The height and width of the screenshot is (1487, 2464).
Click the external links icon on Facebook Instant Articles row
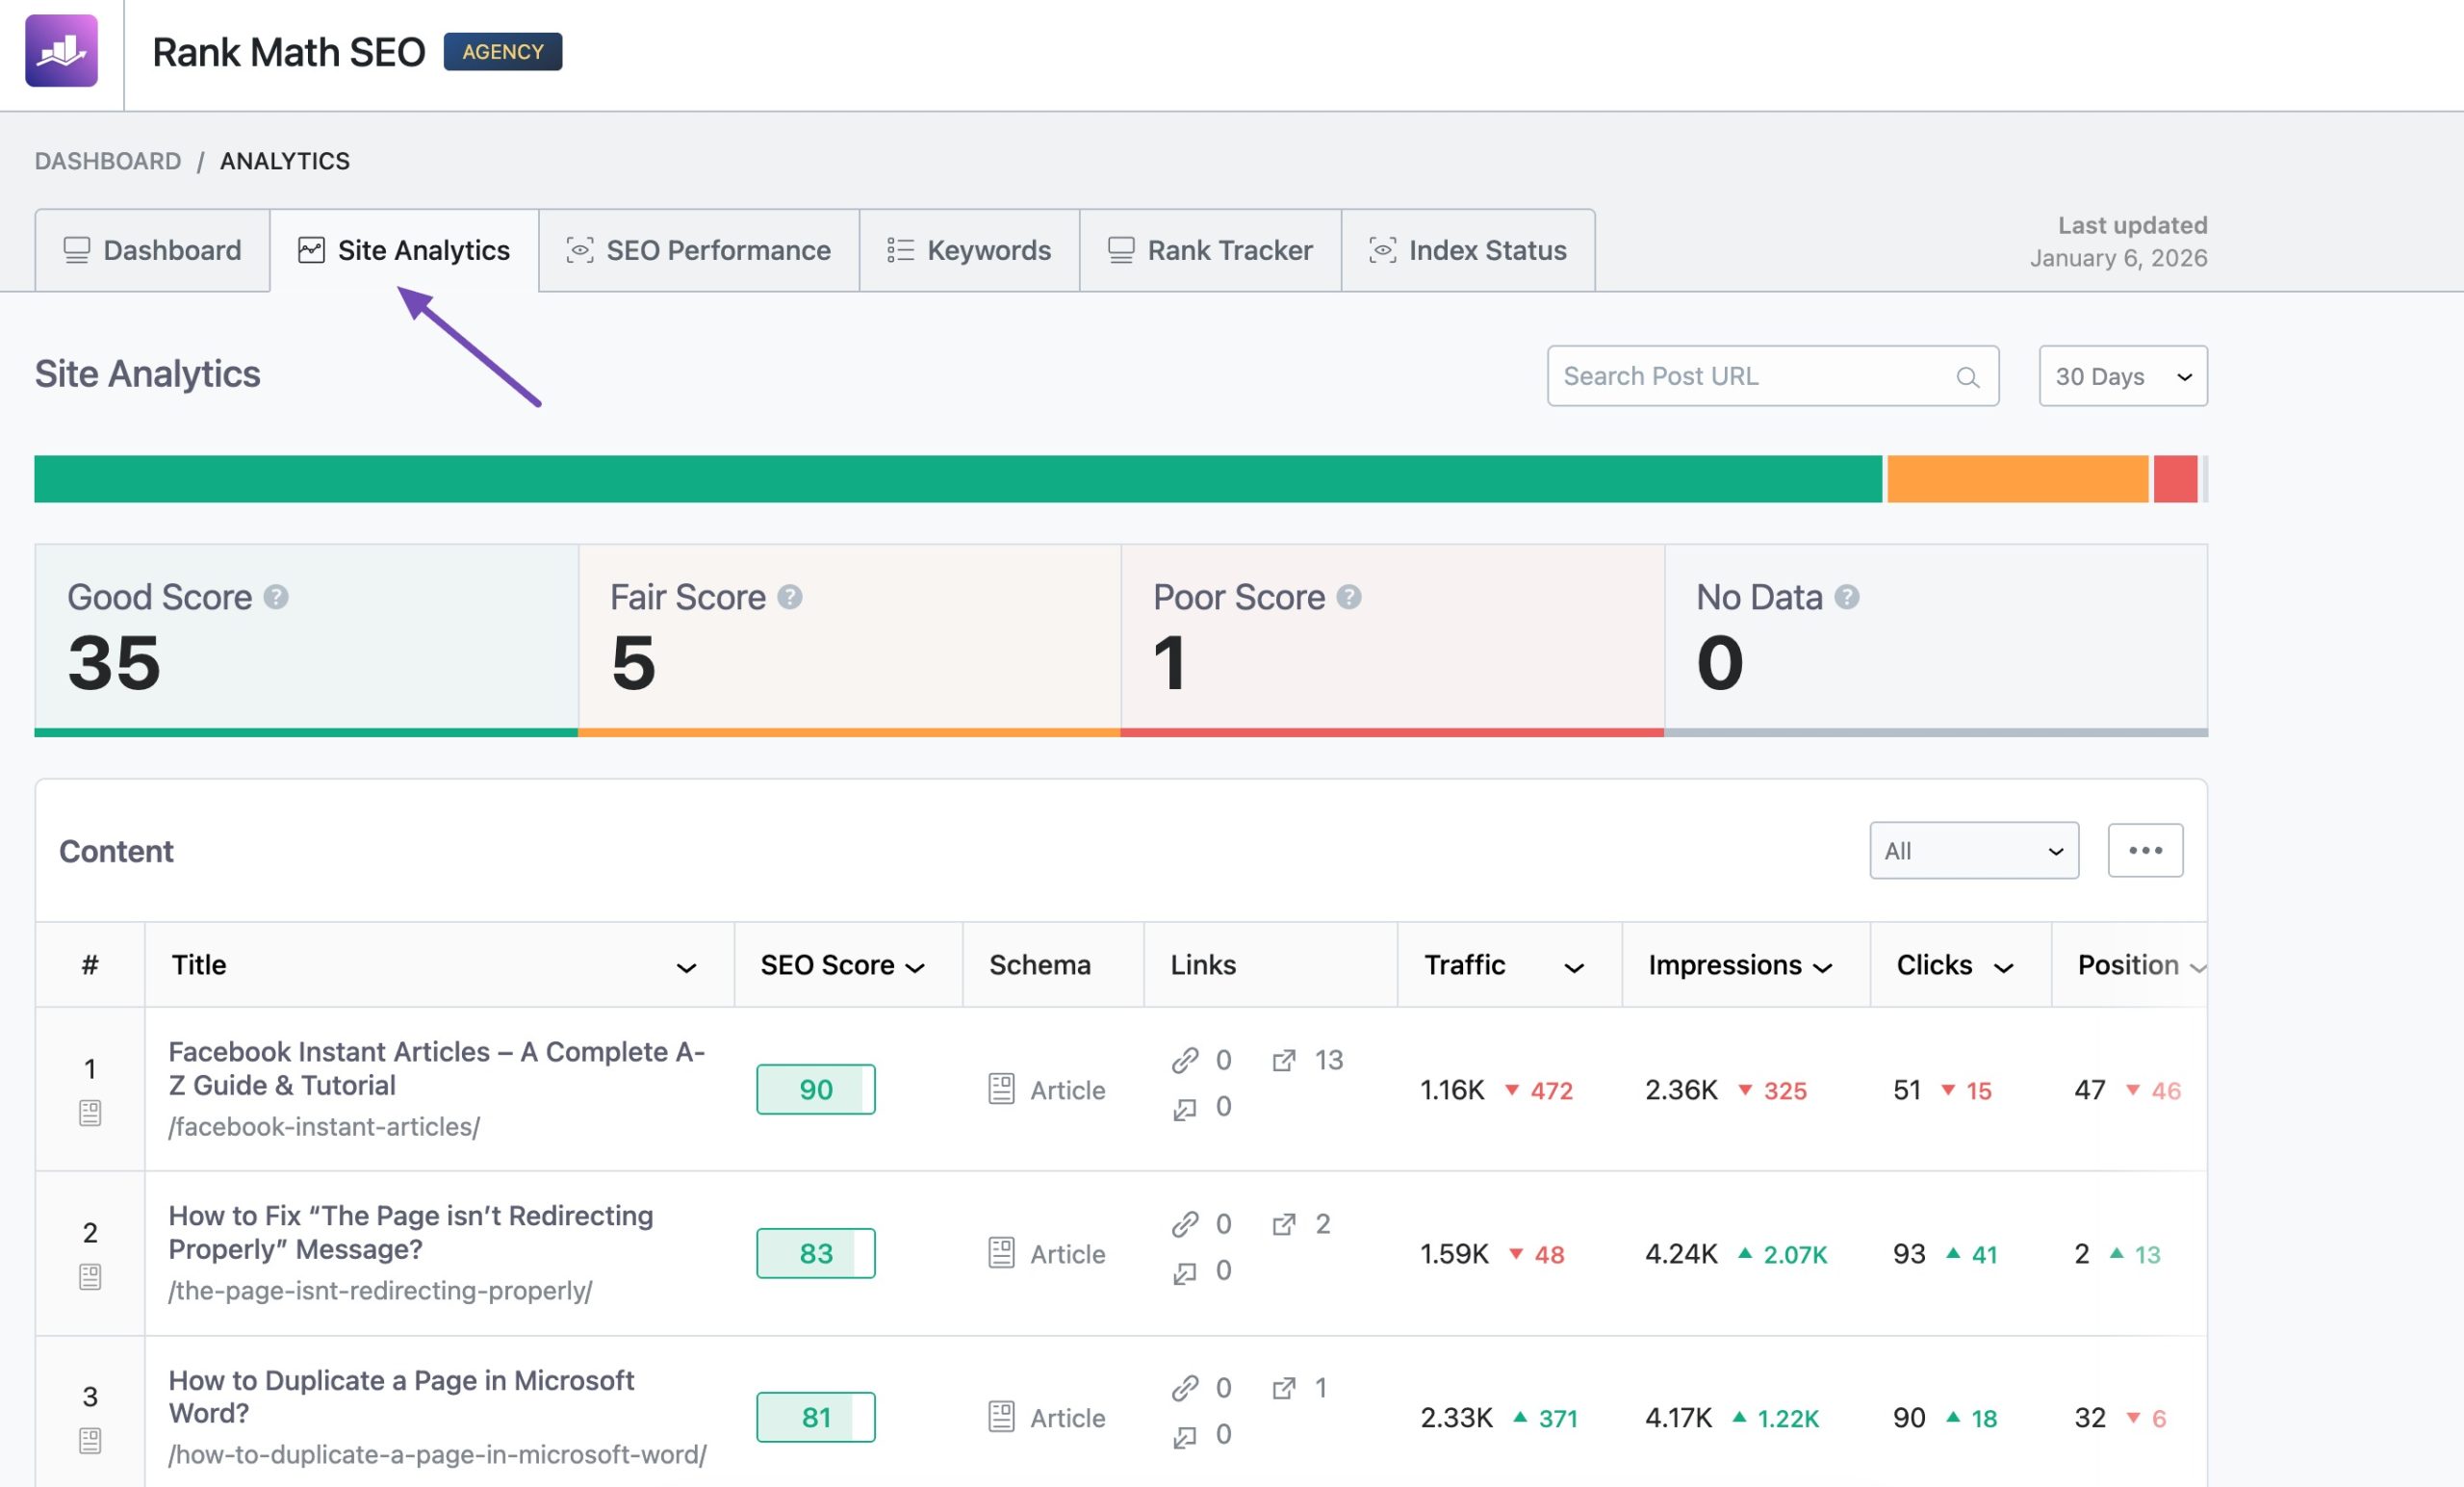(x=1284, y=1060)
